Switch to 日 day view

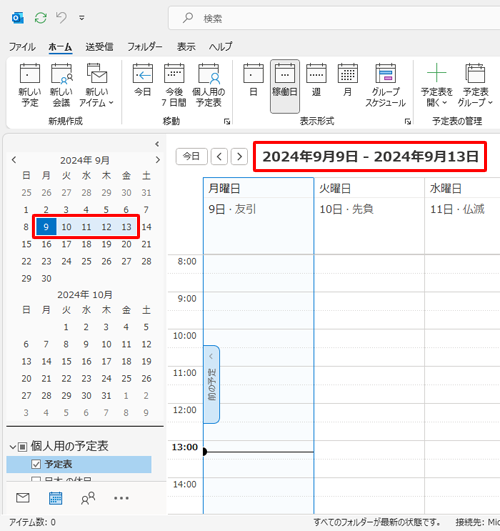[x=253, y=81]
